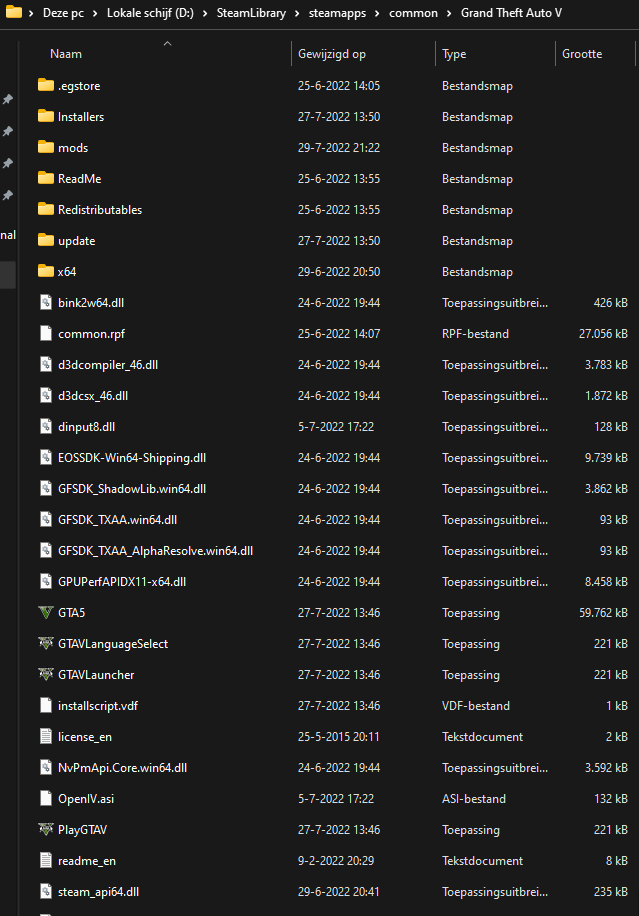Click the 9.739 kB size value
This screenshot has height=916, width=639.
tap(606, 457)
